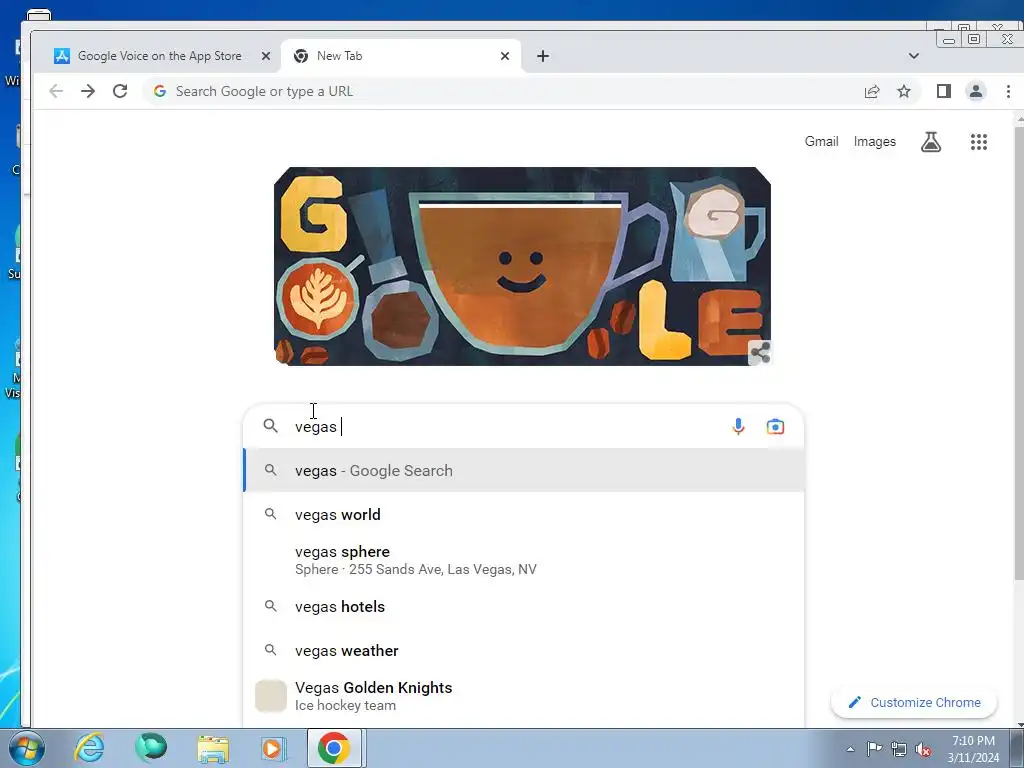
Task: Open Search Labs flask icon
Action: 931,142
